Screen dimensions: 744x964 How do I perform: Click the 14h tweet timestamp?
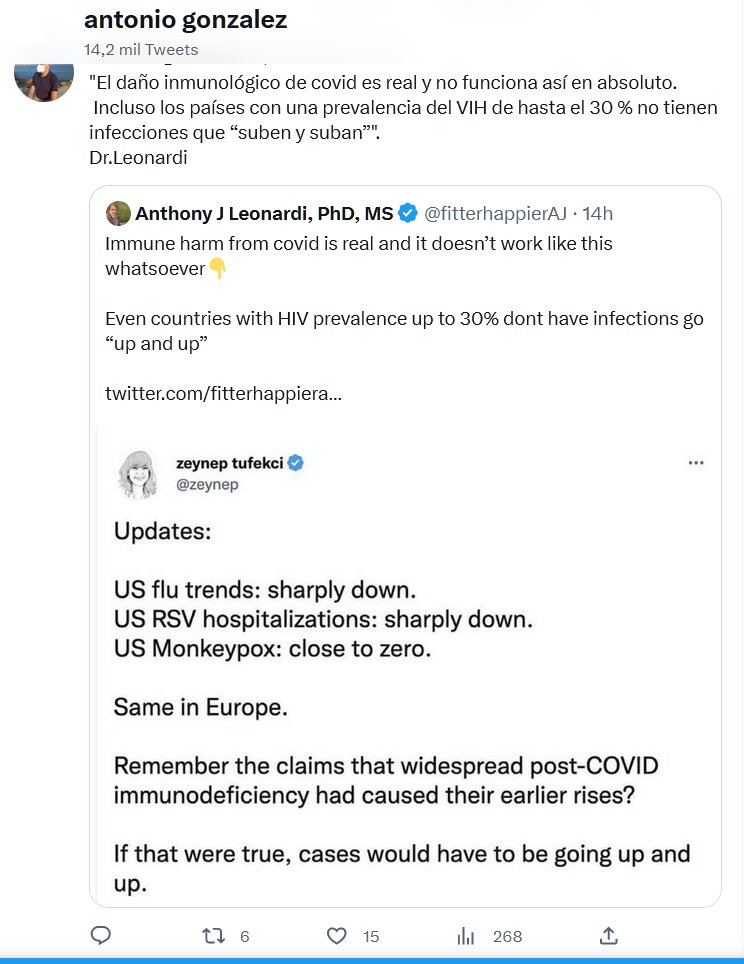(597, 213)
